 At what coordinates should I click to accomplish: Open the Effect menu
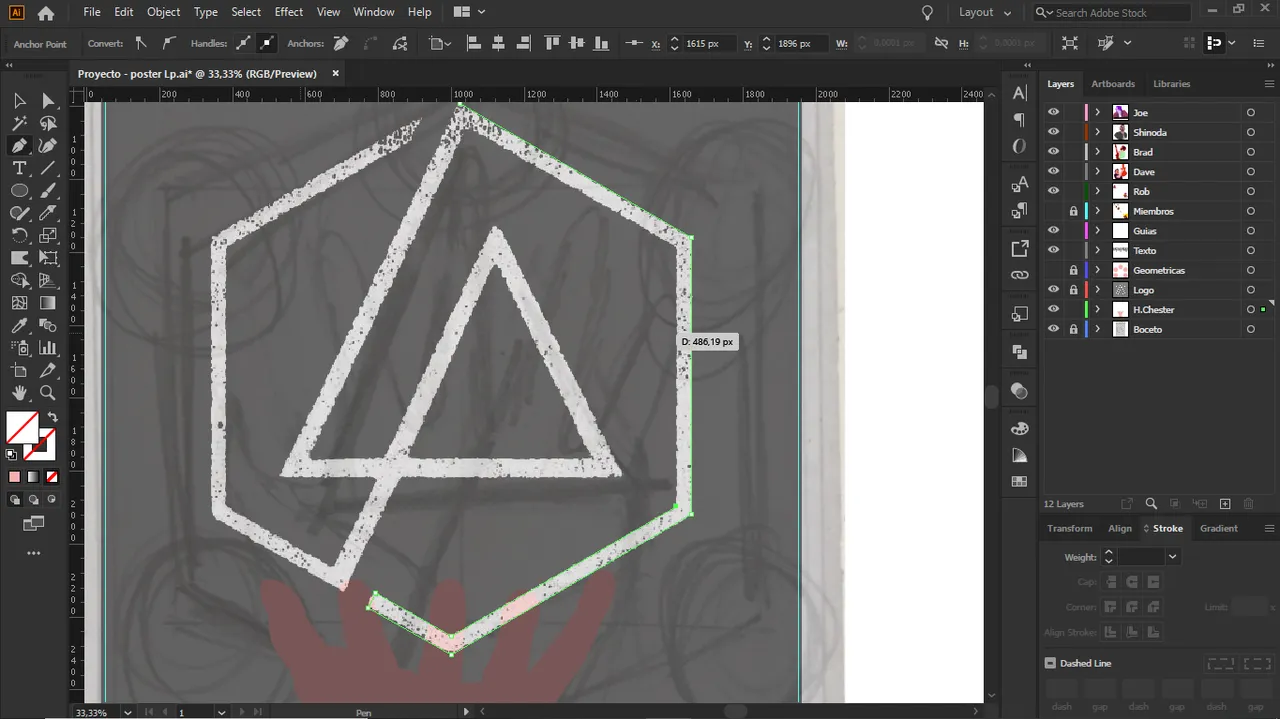[x=289, y=12]
